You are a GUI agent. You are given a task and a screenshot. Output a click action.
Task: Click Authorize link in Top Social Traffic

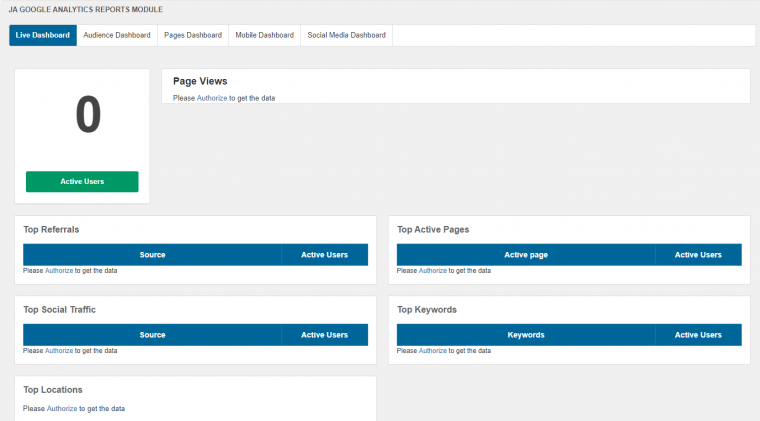point(59,351)
